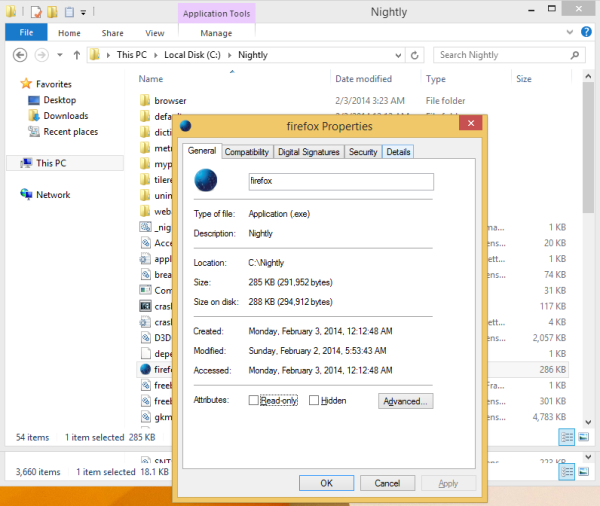Image resolution: width=600 pixels, height=506 pixels.
Task: Click the firefox filename text field
Action: click(341, 181)
